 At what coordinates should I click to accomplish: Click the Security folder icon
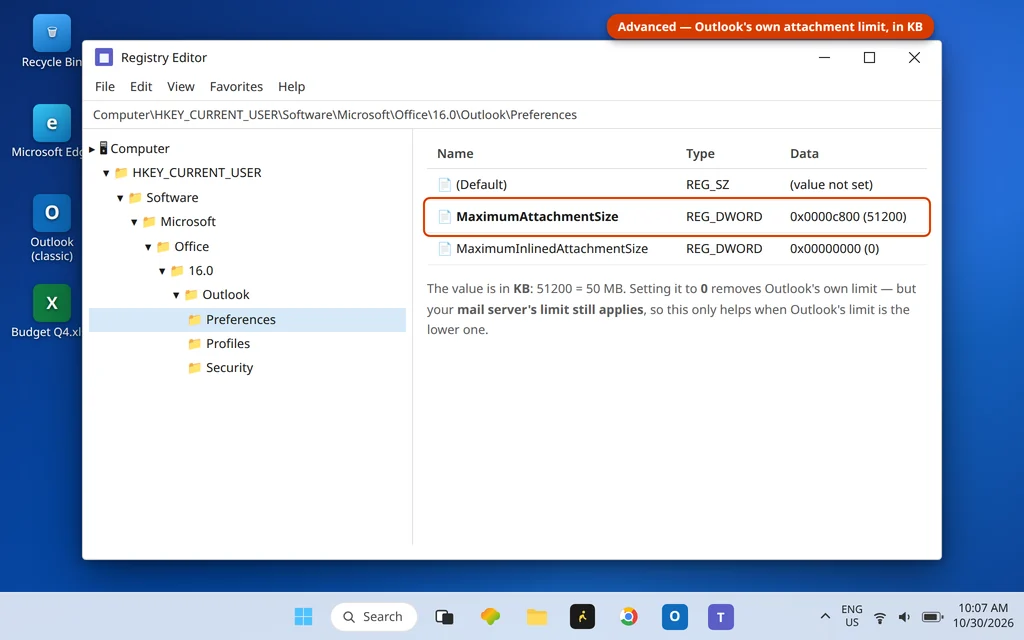click(195, 368)
